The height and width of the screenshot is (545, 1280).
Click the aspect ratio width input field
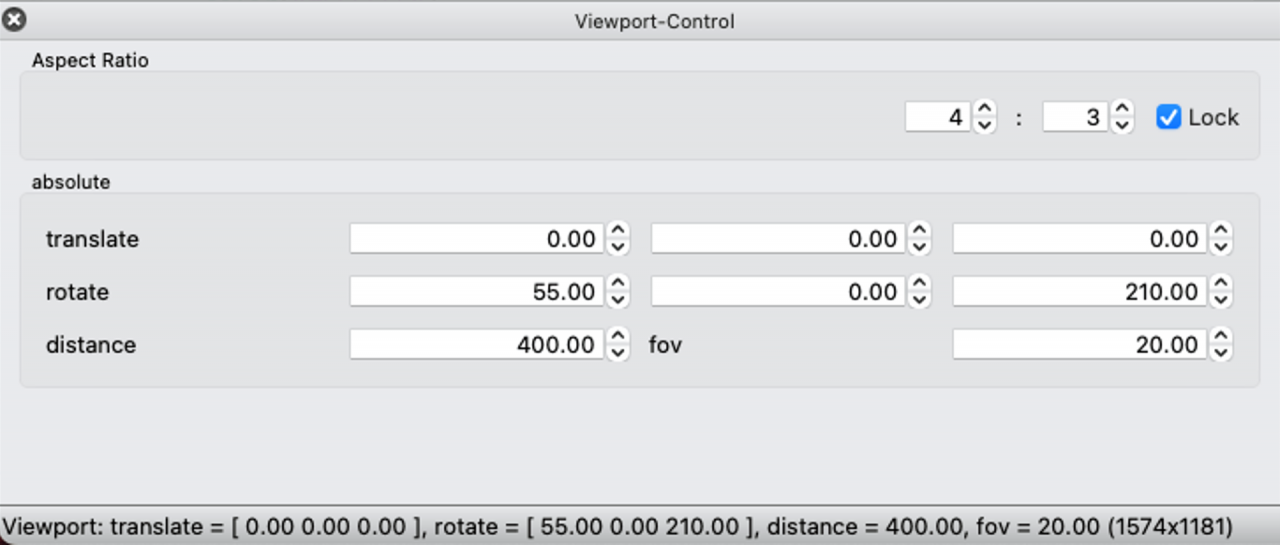tap(937, 117)
